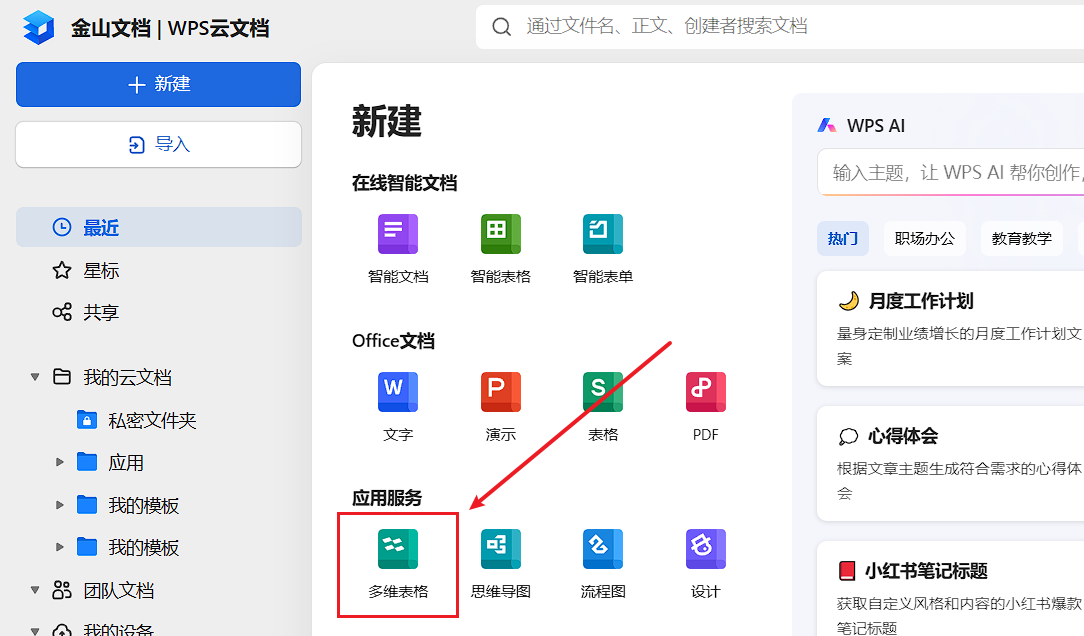Collapse the 团队文档 tree arrow

(35, 590)
